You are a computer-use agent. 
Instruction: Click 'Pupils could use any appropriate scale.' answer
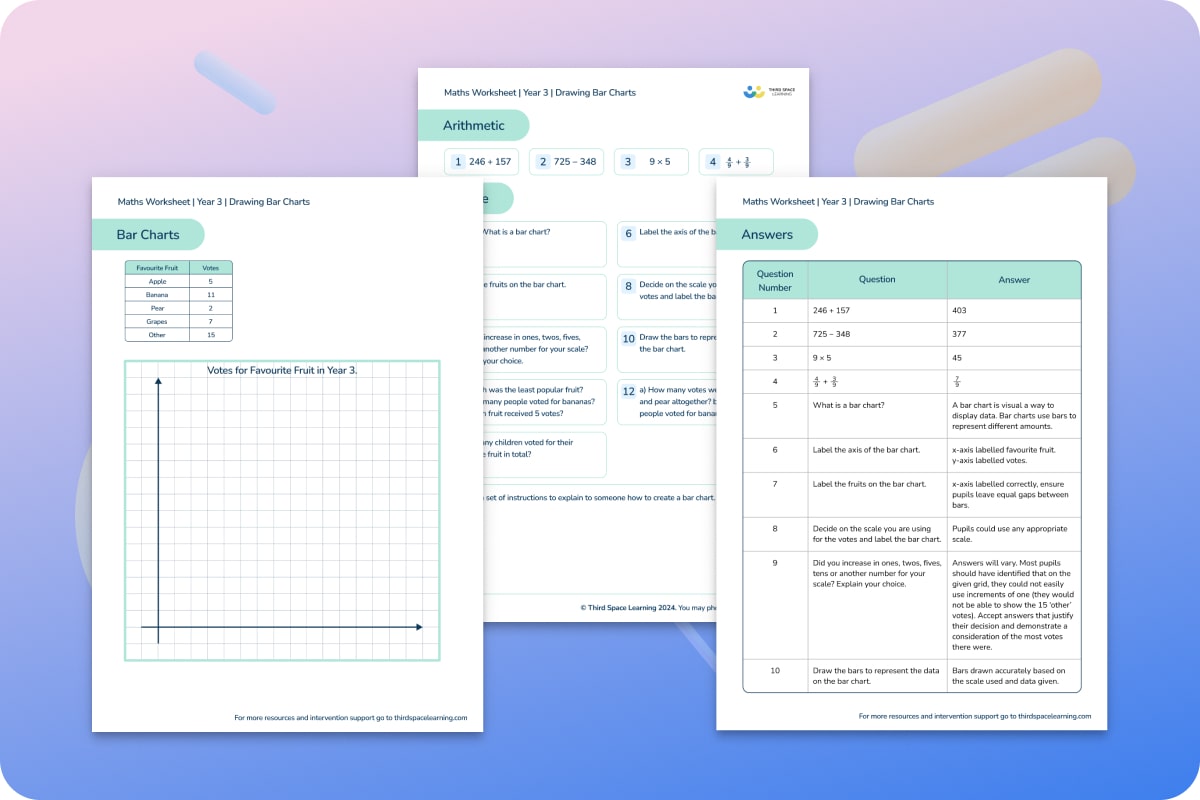pyautogui.click(x=1010, y=534)
